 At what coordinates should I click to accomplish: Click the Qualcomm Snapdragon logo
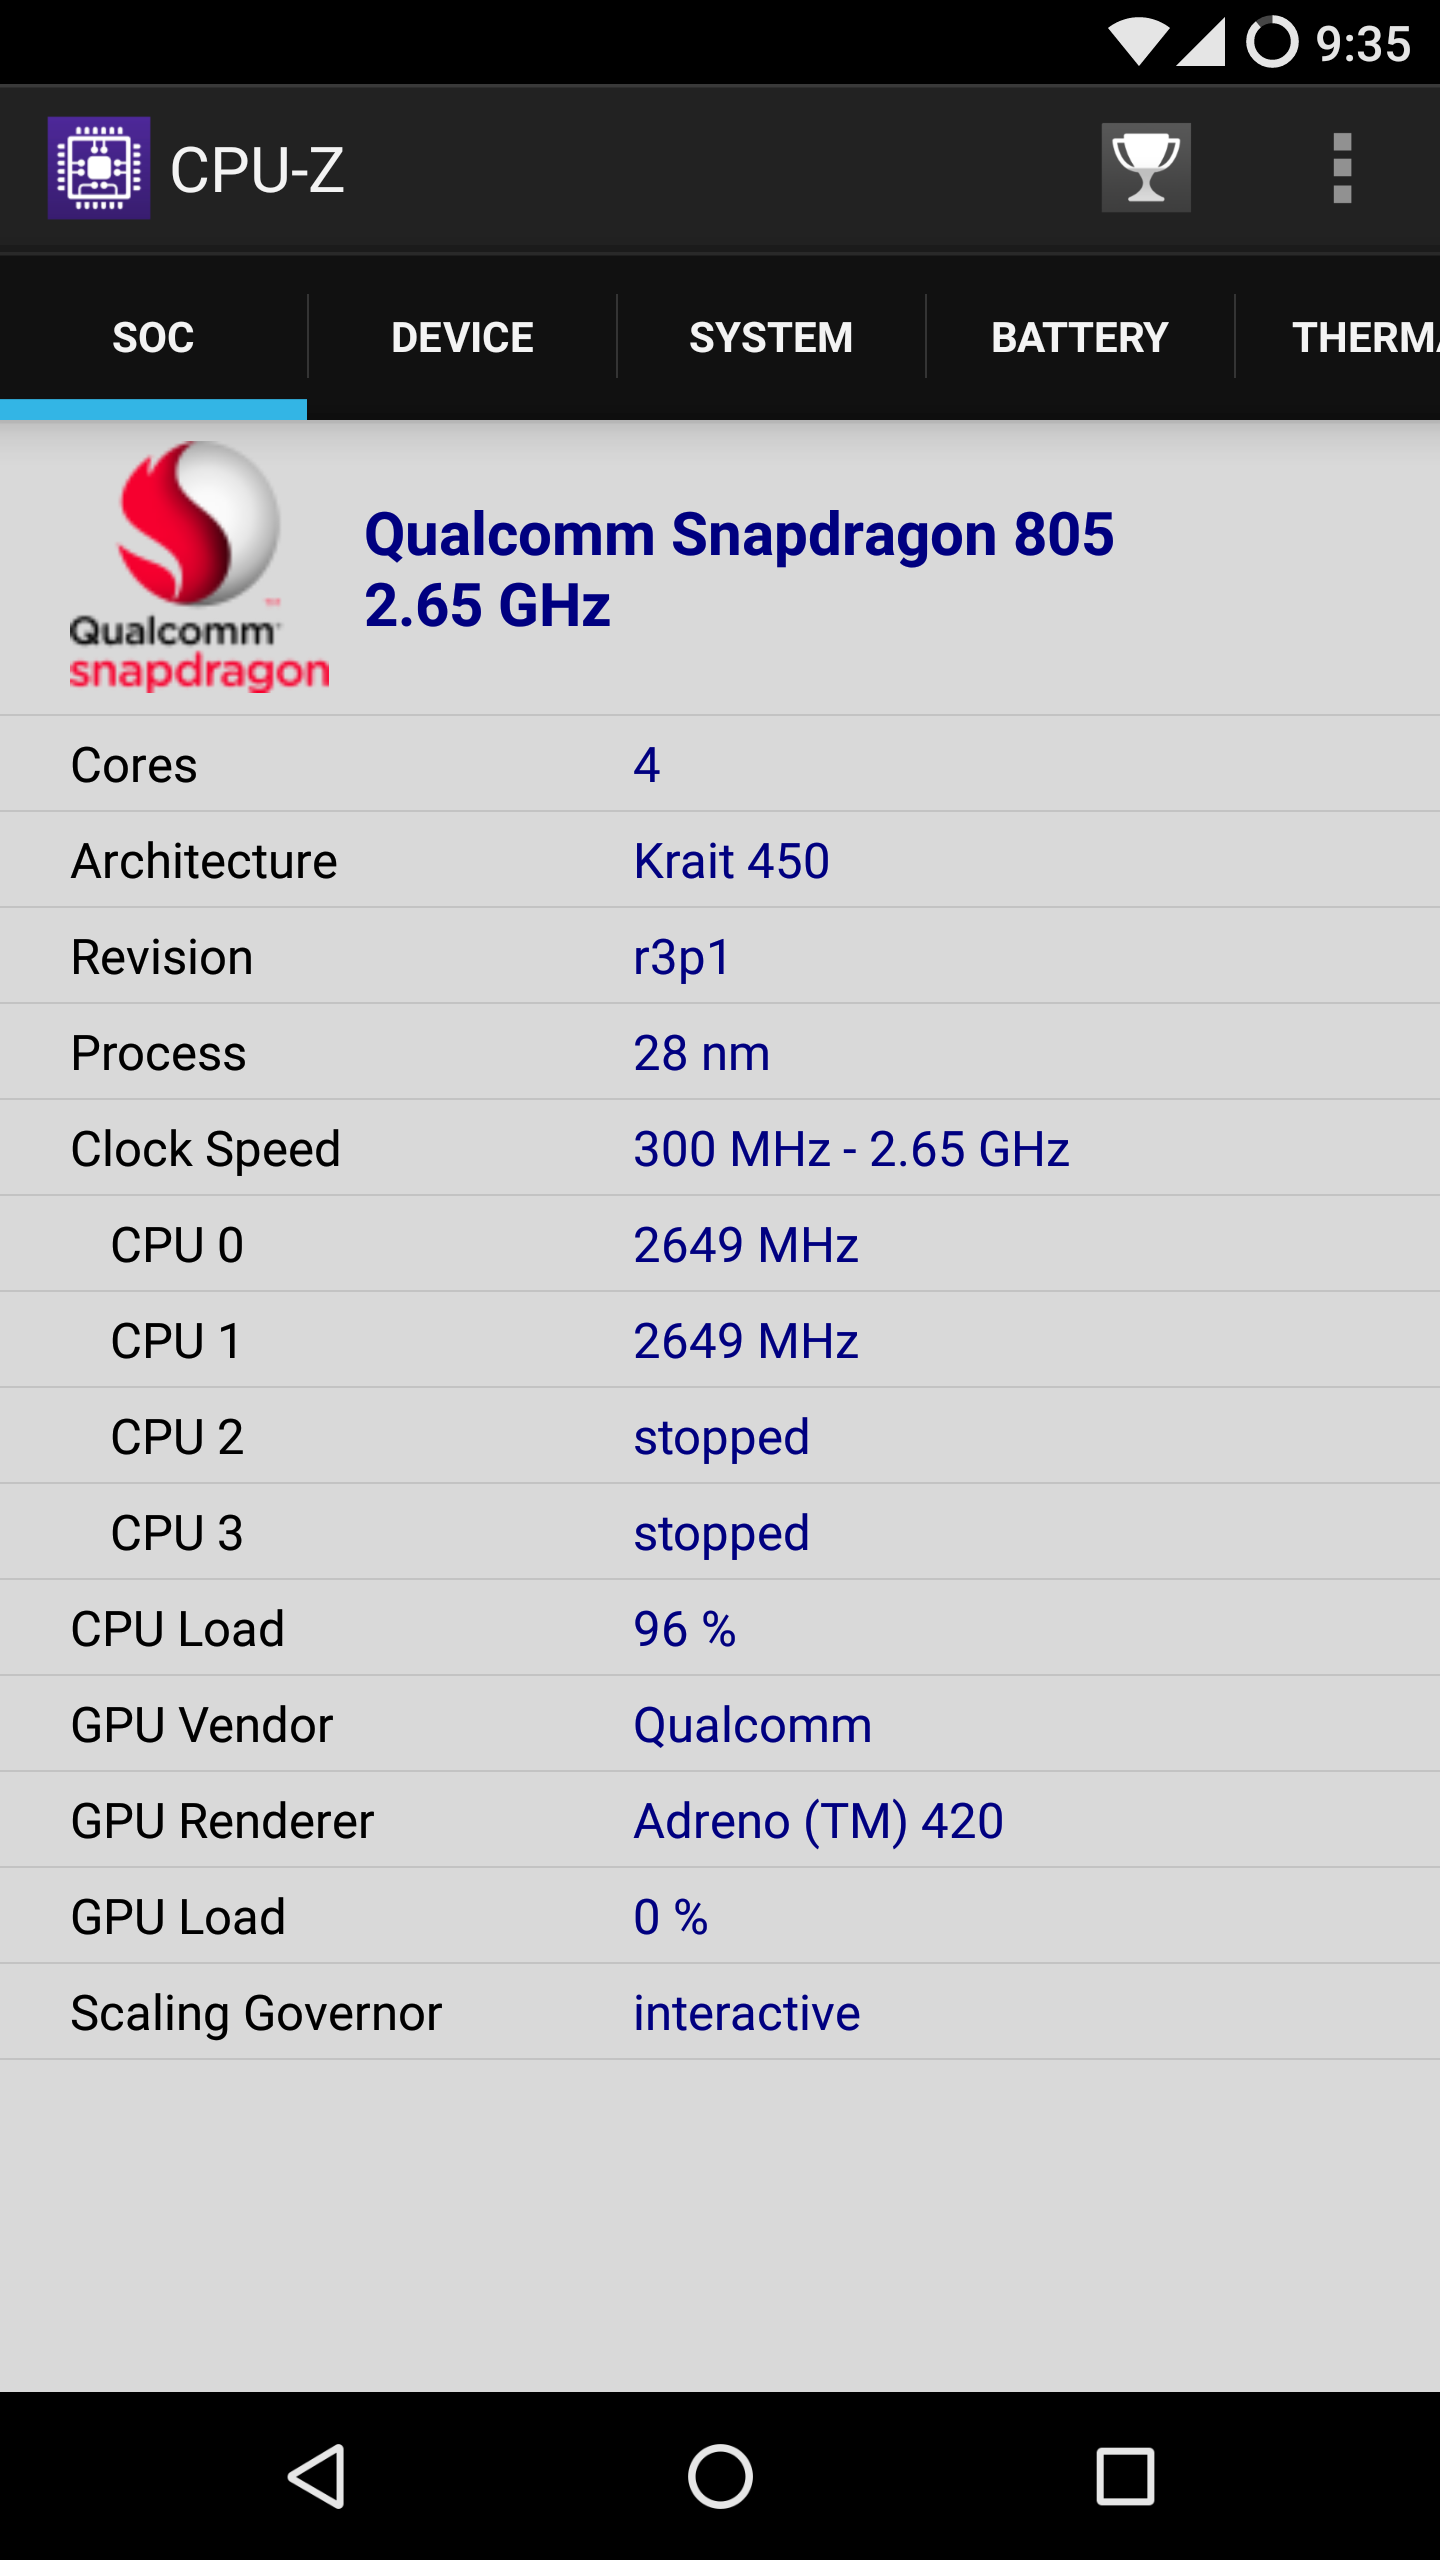197,570
